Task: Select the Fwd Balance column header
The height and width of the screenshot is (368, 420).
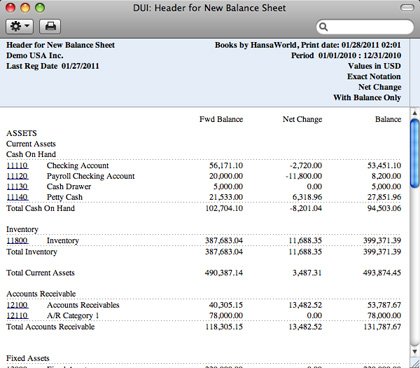Action: 221,119
